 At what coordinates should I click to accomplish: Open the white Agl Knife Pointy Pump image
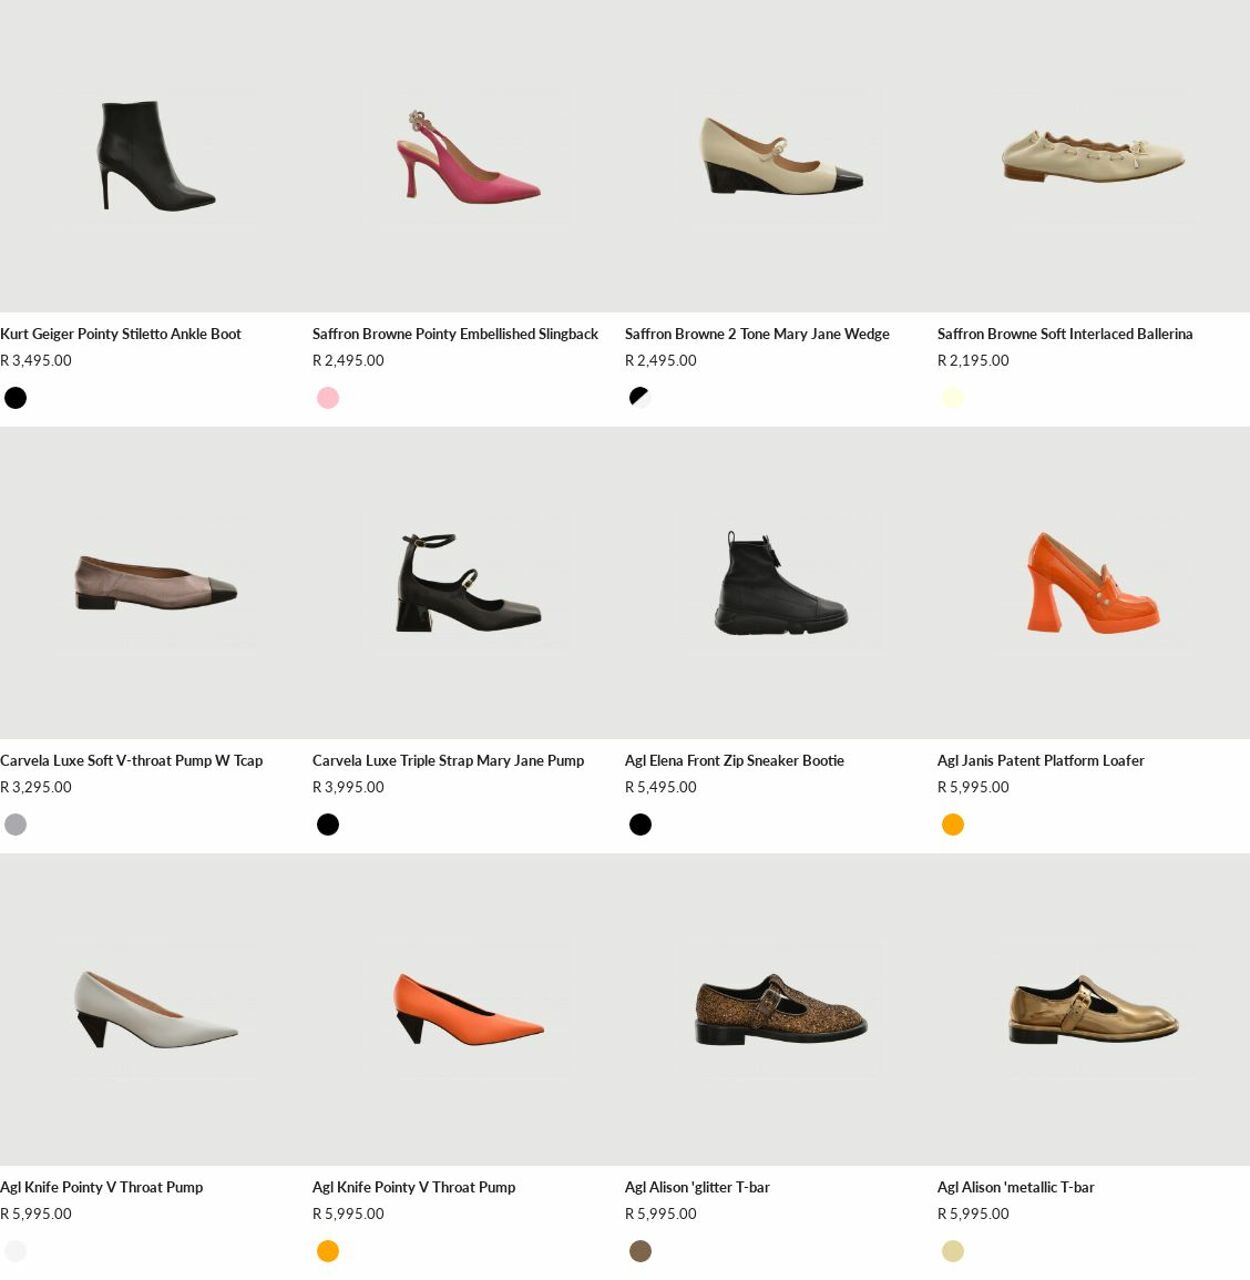[x=156, y=1010]
